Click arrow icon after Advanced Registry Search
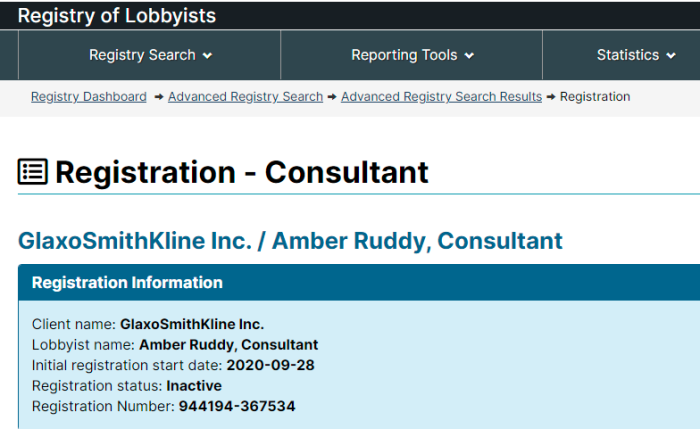Viewport: 700px width, 429px height. tap(332, 97)
